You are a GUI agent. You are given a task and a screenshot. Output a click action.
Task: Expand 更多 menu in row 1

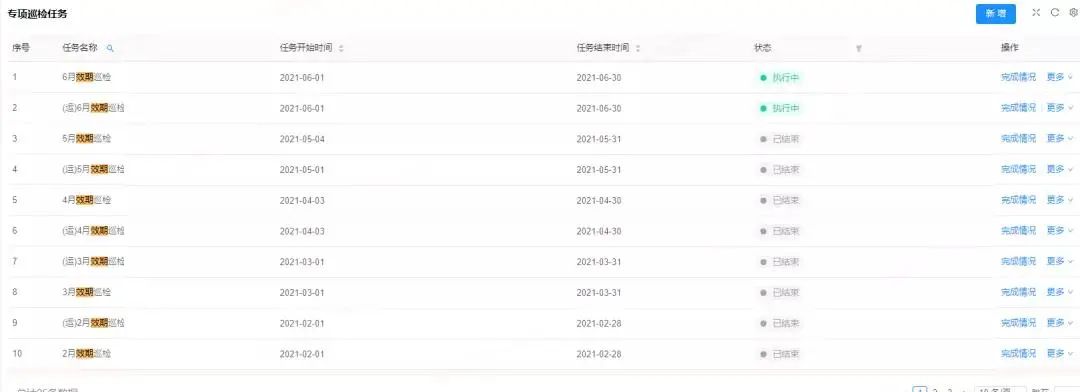coord(1060,77)
